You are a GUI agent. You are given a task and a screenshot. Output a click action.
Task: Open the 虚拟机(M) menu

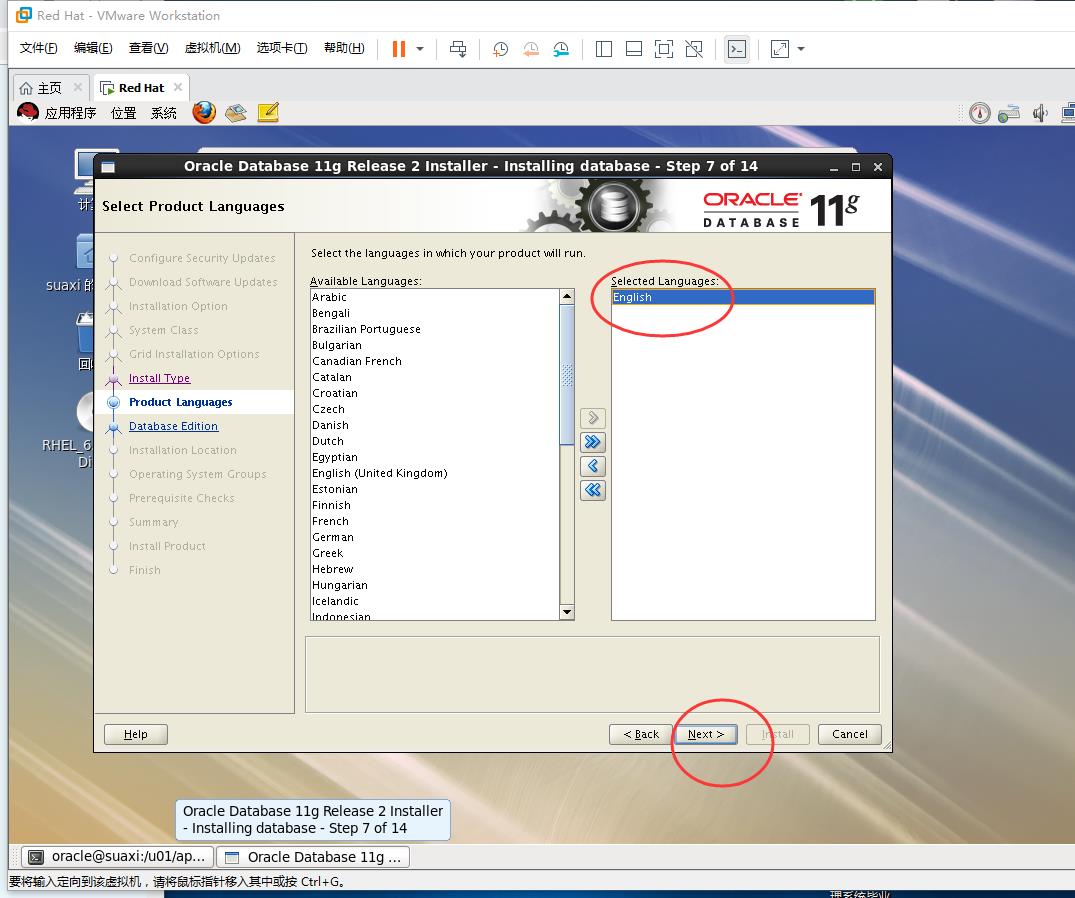[213, 48]
